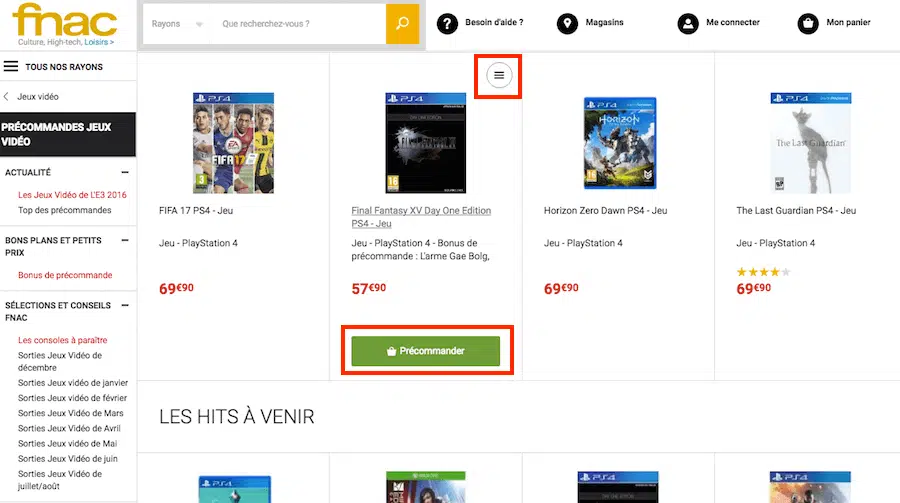Click the green Précommander button
Screen dimensions: 900x503
425,351
